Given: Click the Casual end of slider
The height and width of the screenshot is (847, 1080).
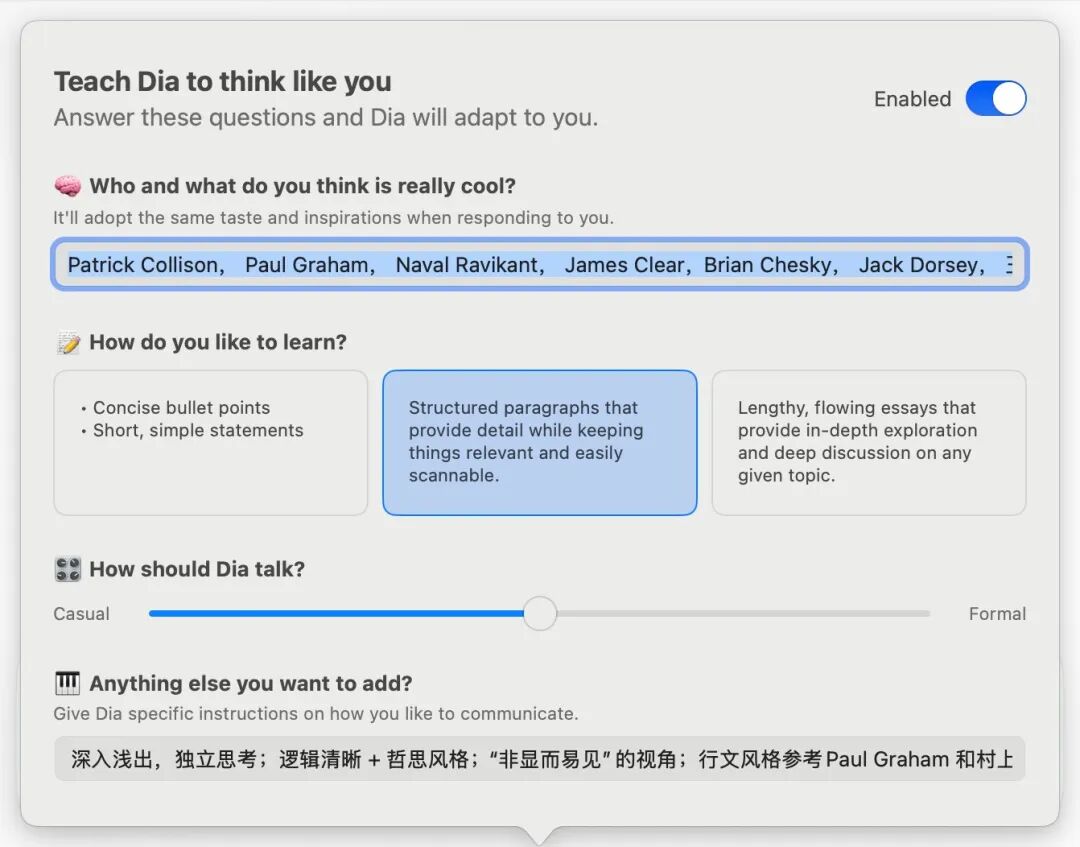Looking at the screenshot, I should (82, 614).
